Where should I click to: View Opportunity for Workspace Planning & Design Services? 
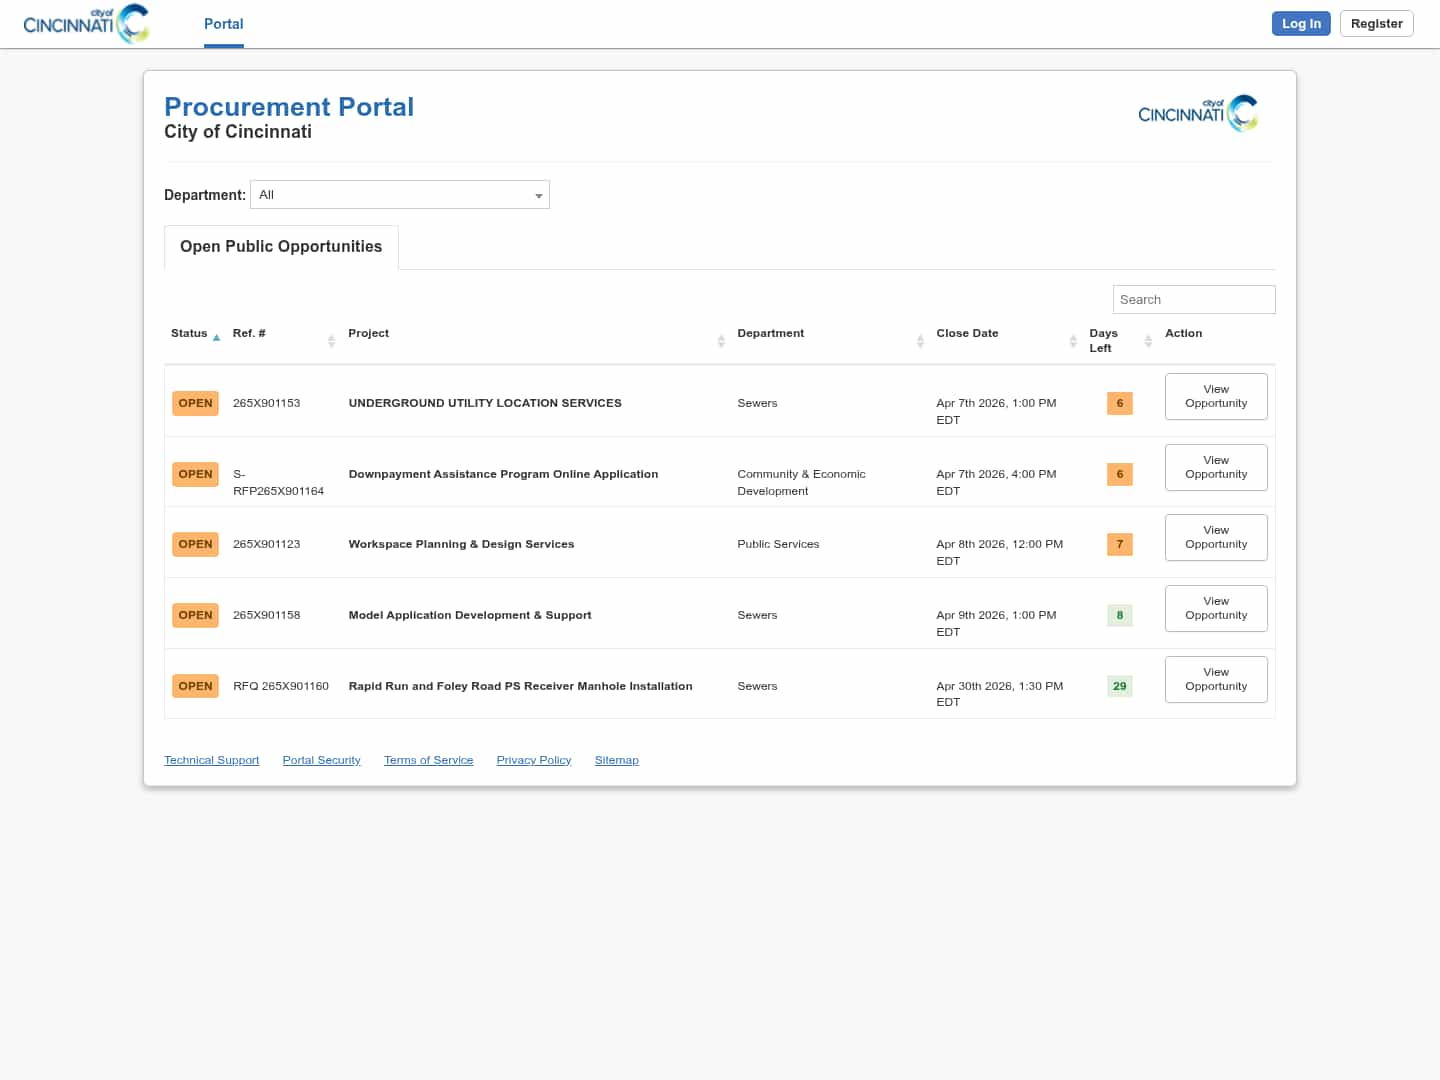[x=1215, y=538]
